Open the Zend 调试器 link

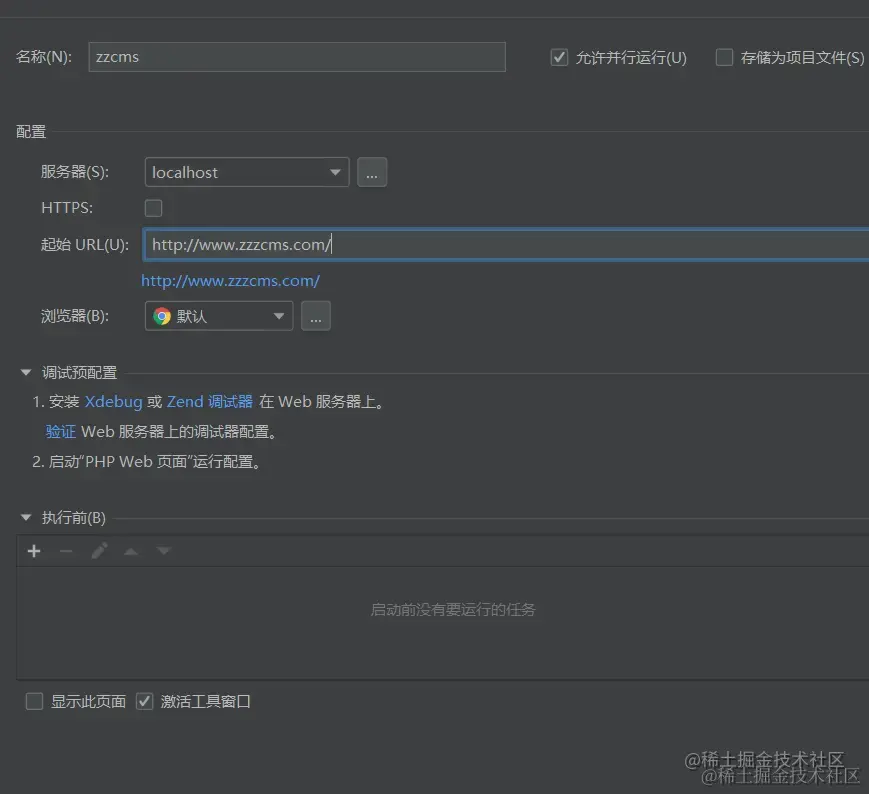pyautogui.click(x=209, y=401)
